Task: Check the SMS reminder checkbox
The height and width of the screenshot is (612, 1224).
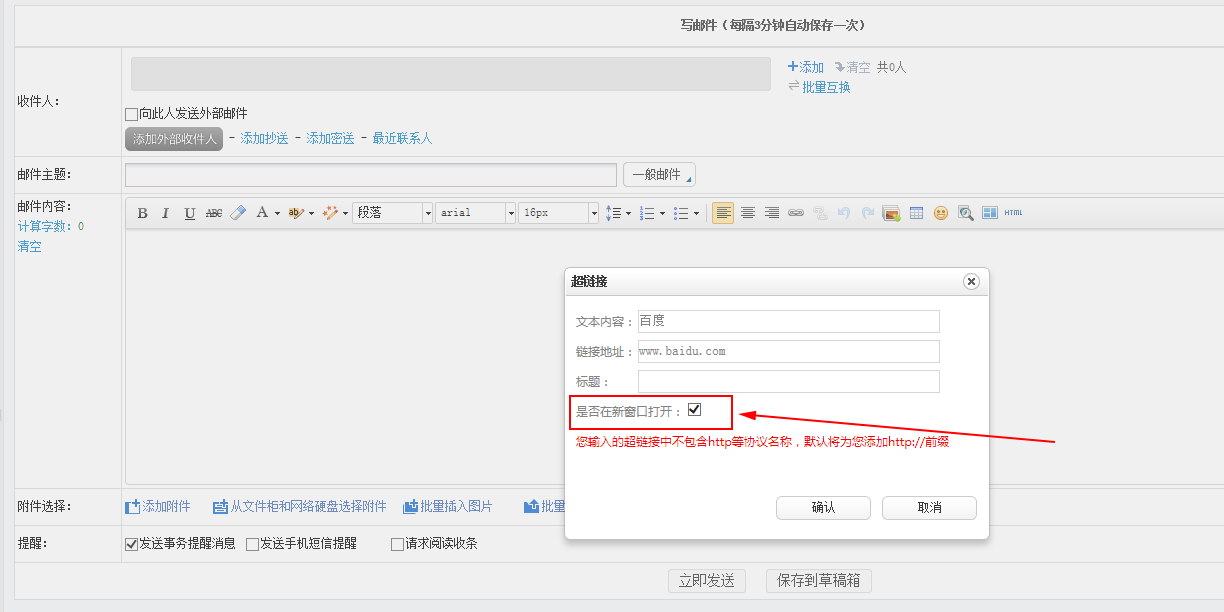Action: coord(253,545)
